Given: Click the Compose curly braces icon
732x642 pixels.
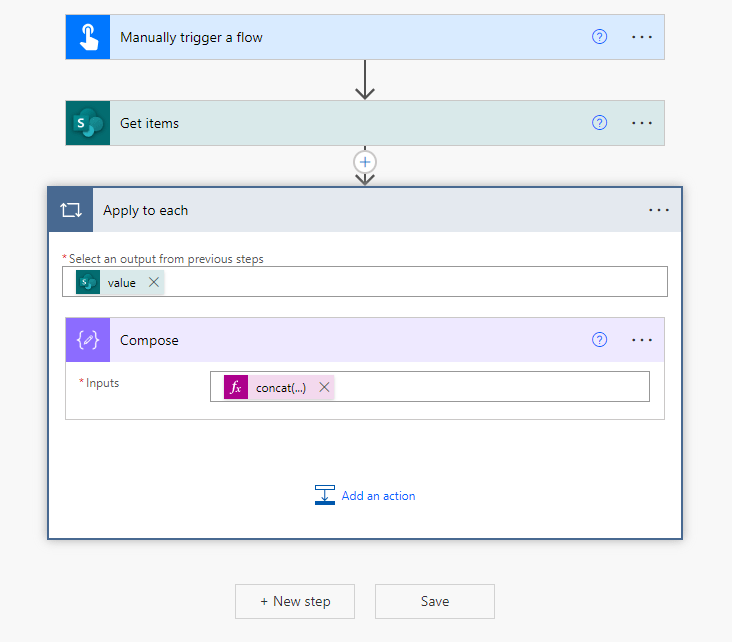Looking at the screenshot, I should 88,340.
